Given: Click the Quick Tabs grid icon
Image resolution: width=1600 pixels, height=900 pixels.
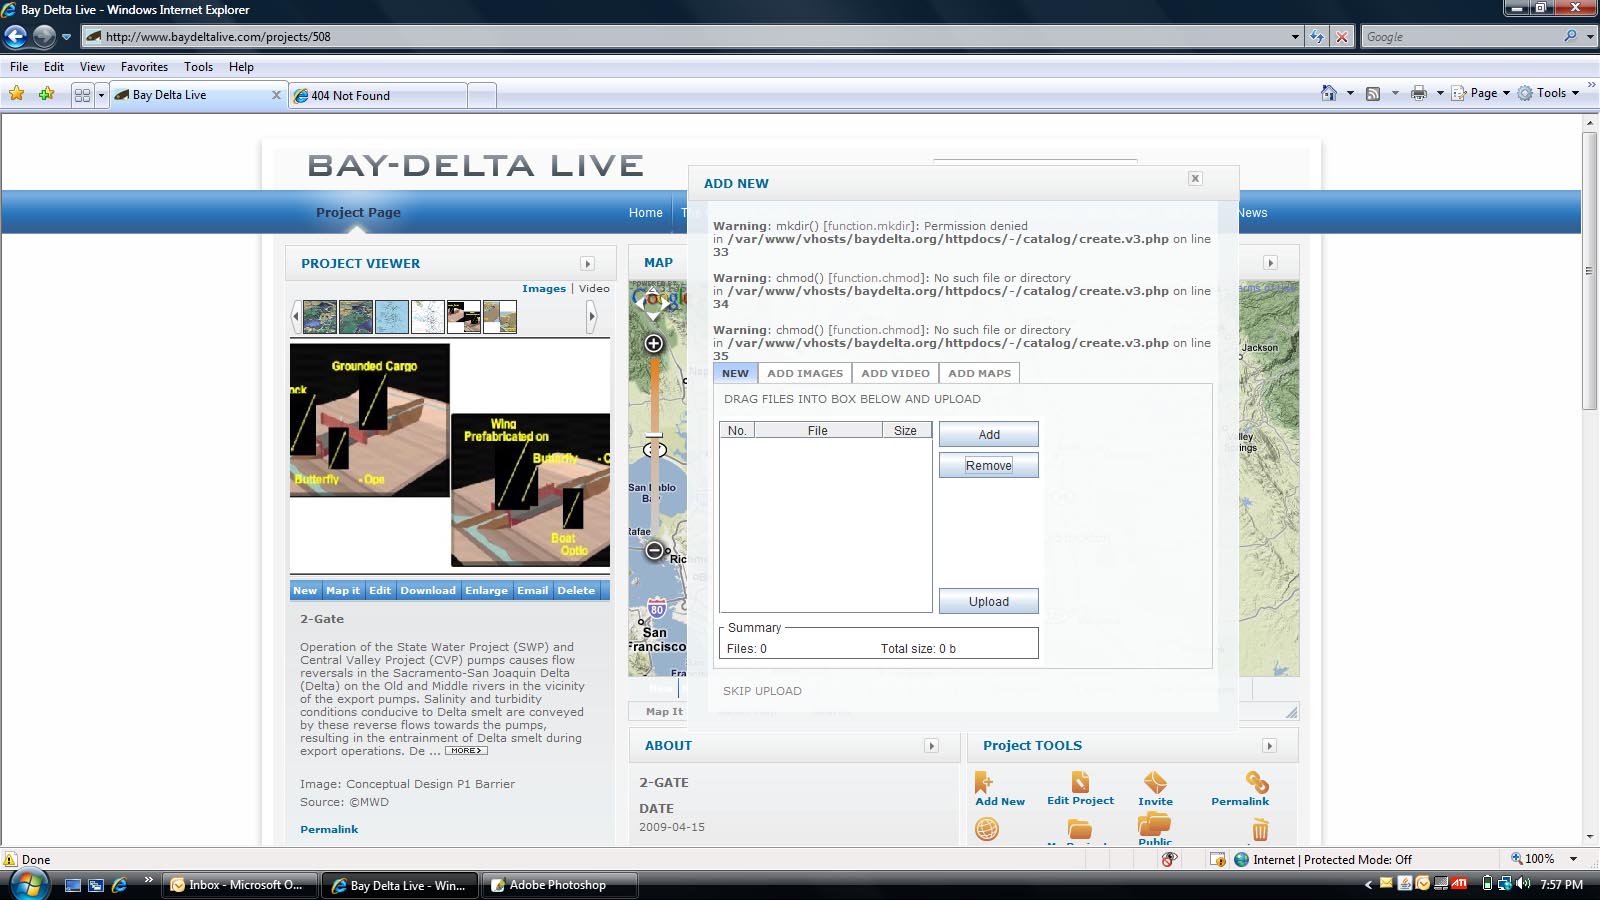Looking at the screenshot, I should tap(82, 95).
